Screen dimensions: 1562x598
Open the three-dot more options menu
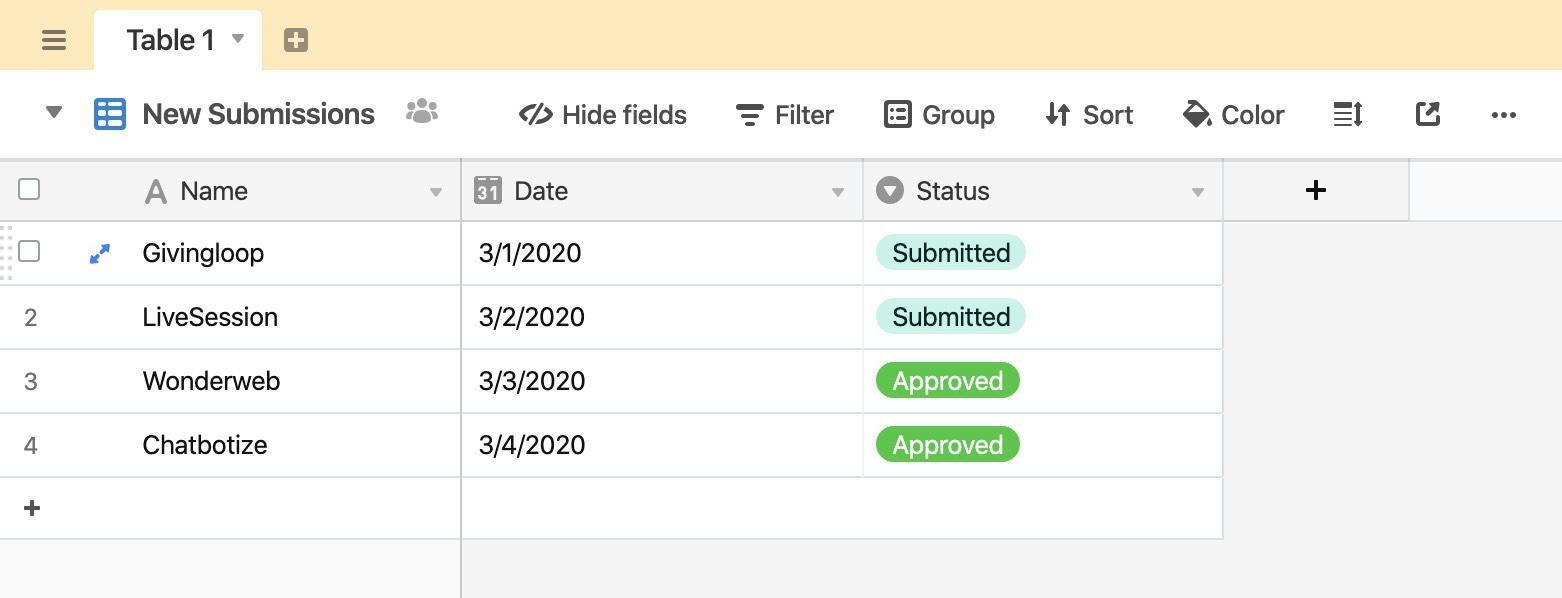point(1504,115)
